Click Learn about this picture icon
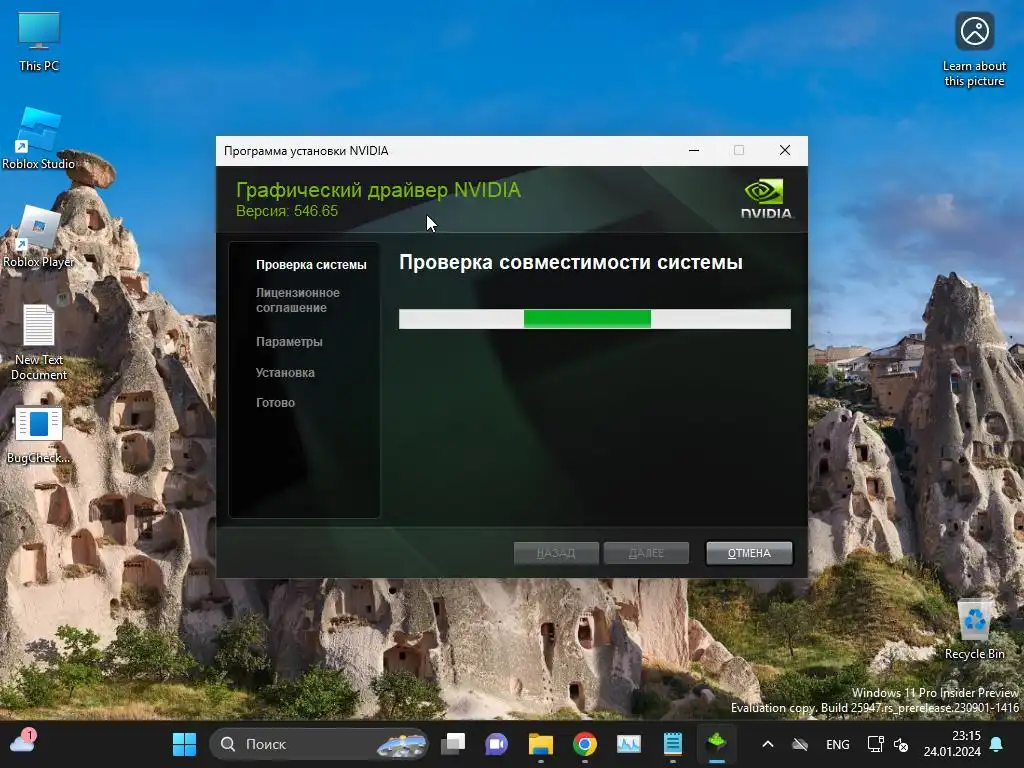 [x=974, y=50]
